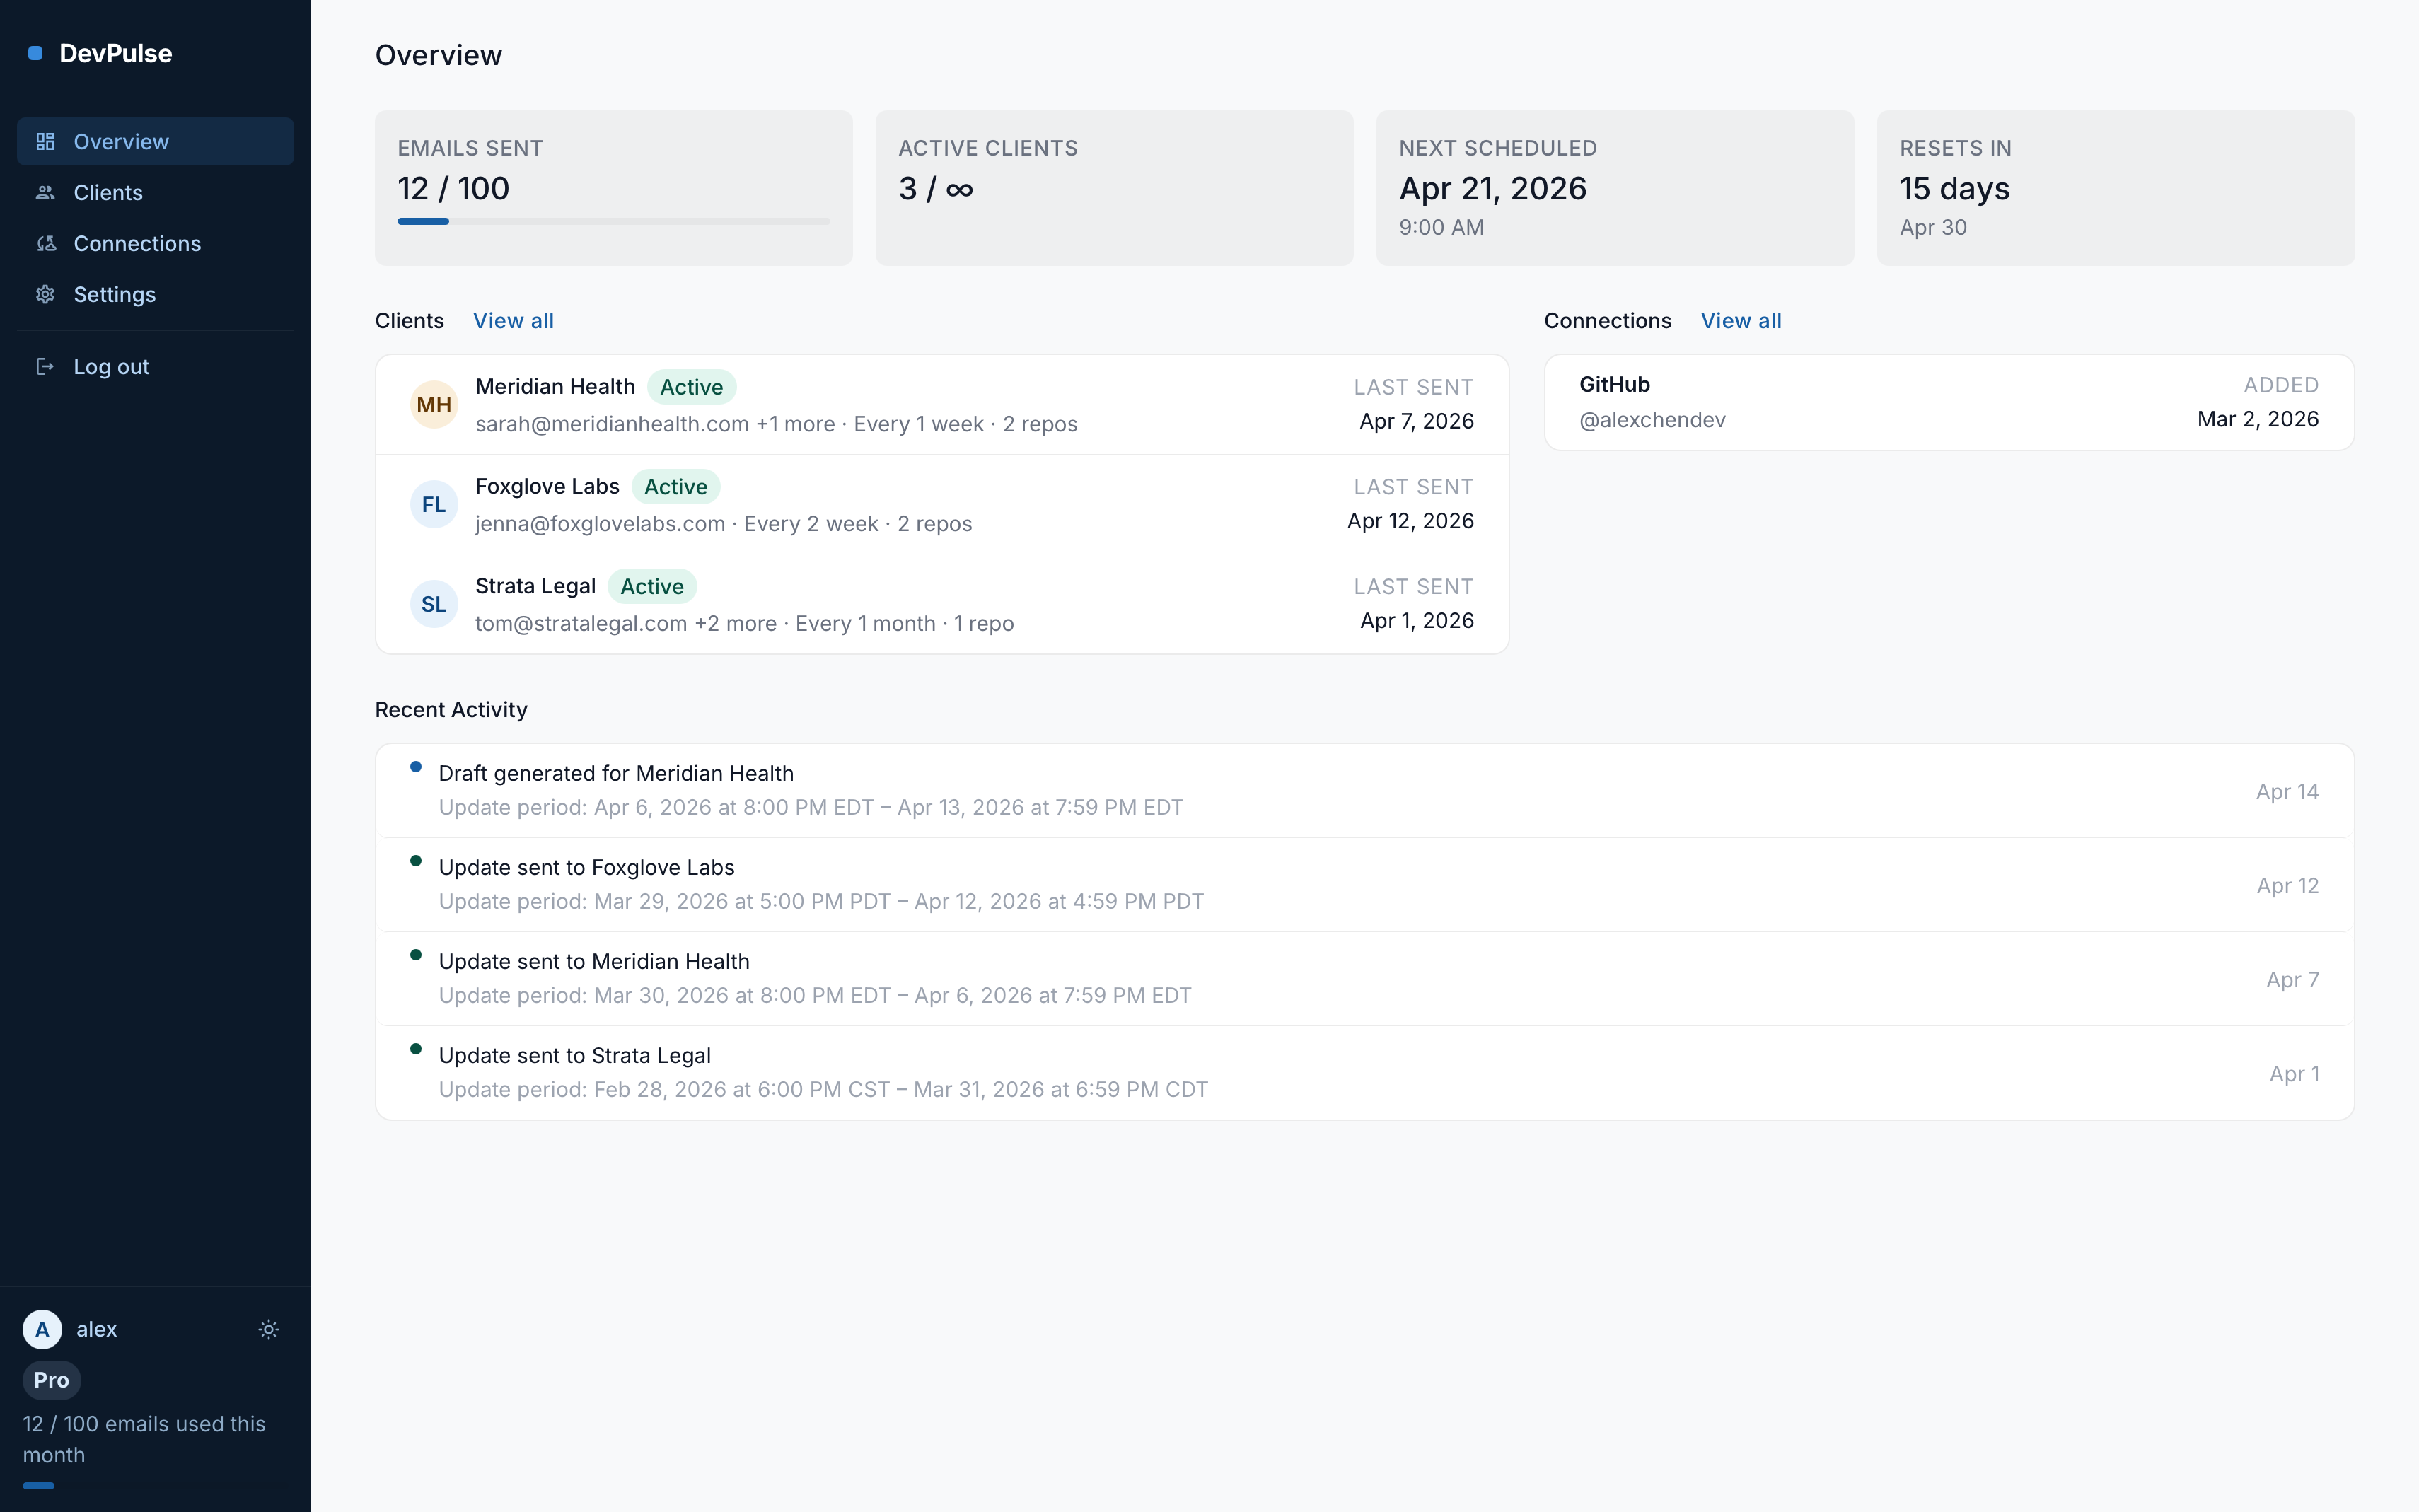Click the SL avatar for Strata Legal
The image size is (2419, 1512).
click(433, 604)
